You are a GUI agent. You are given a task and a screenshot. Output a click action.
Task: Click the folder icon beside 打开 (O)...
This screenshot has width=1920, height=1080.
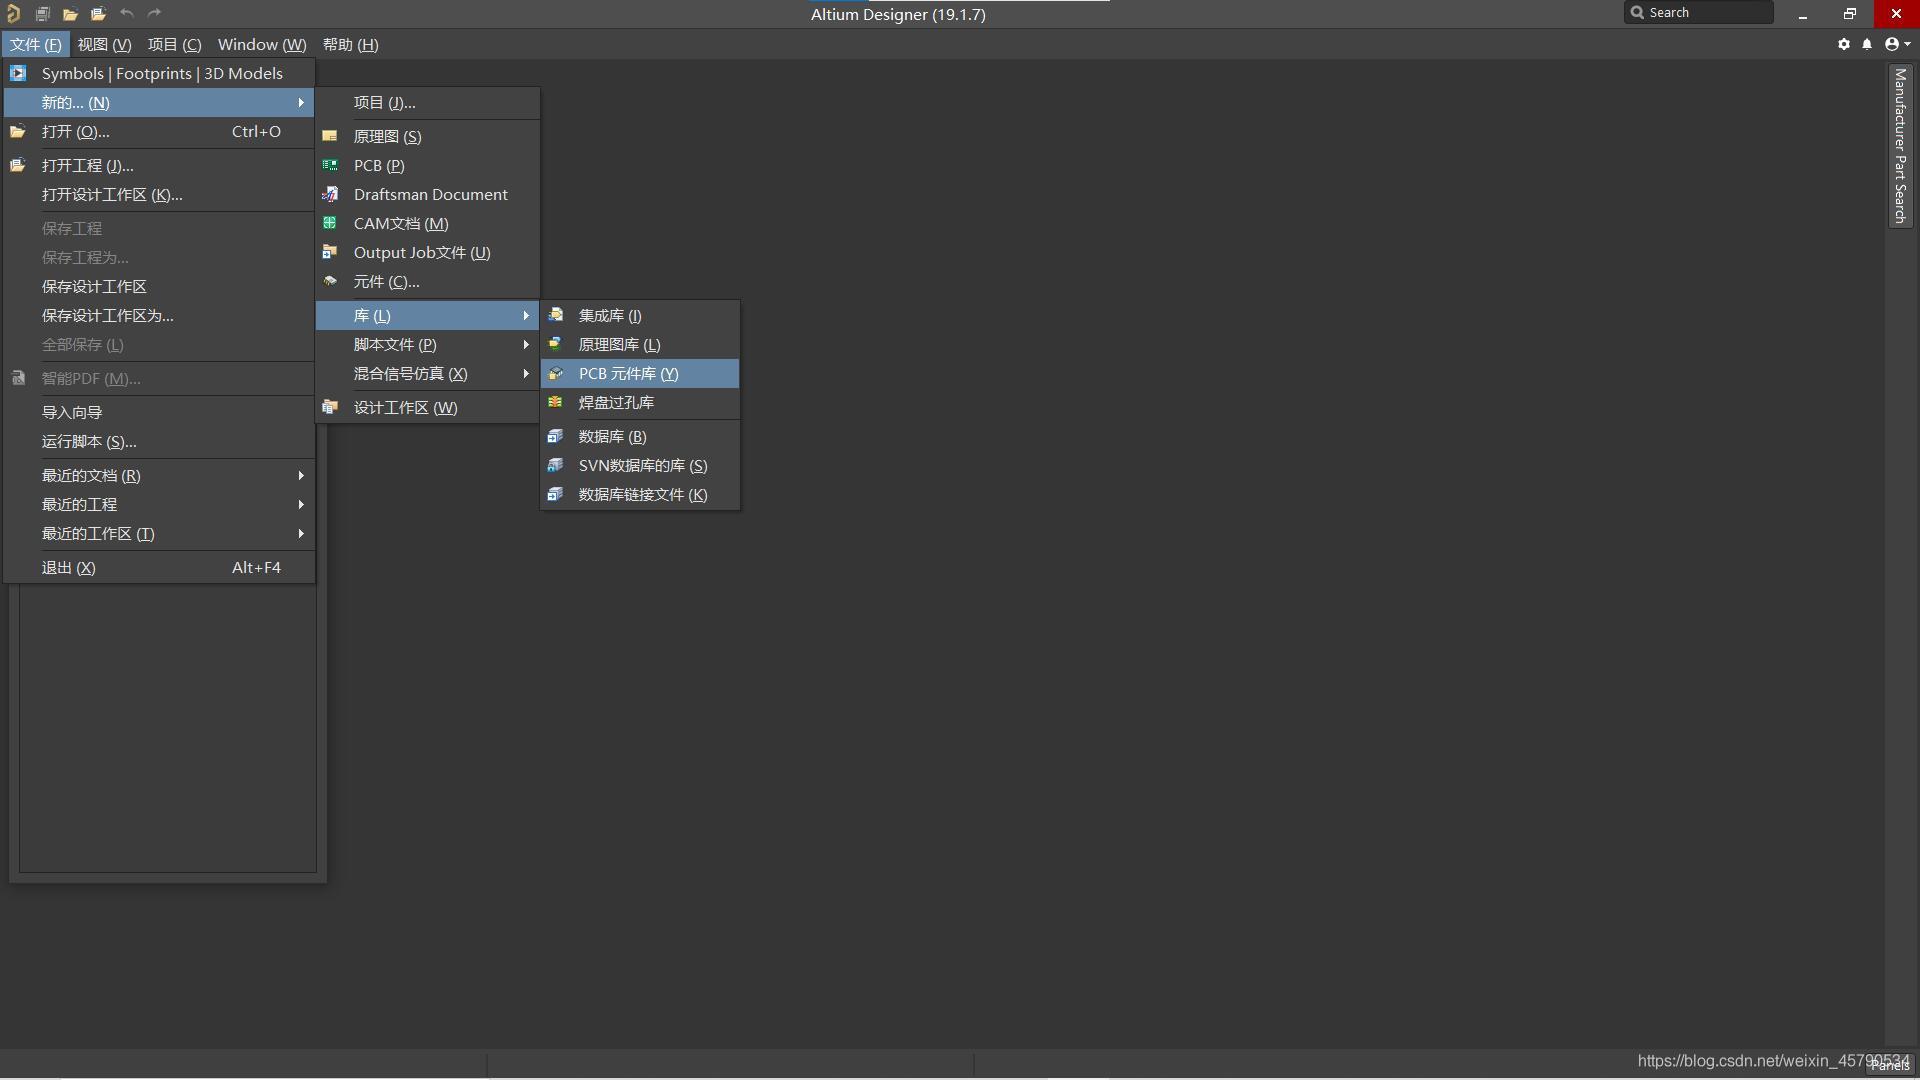coord(18,131)
